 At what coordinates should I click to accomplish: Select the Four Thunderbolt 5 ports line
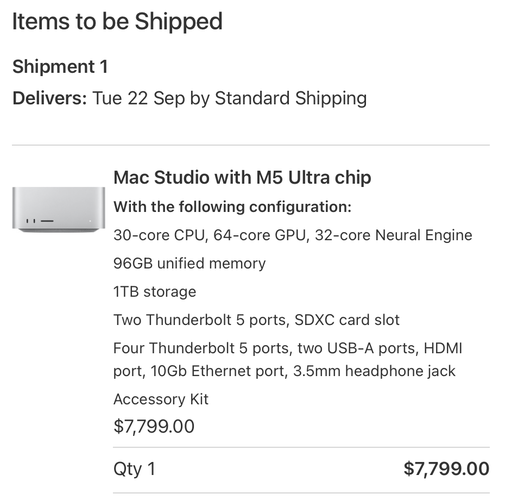pos(288,348)
